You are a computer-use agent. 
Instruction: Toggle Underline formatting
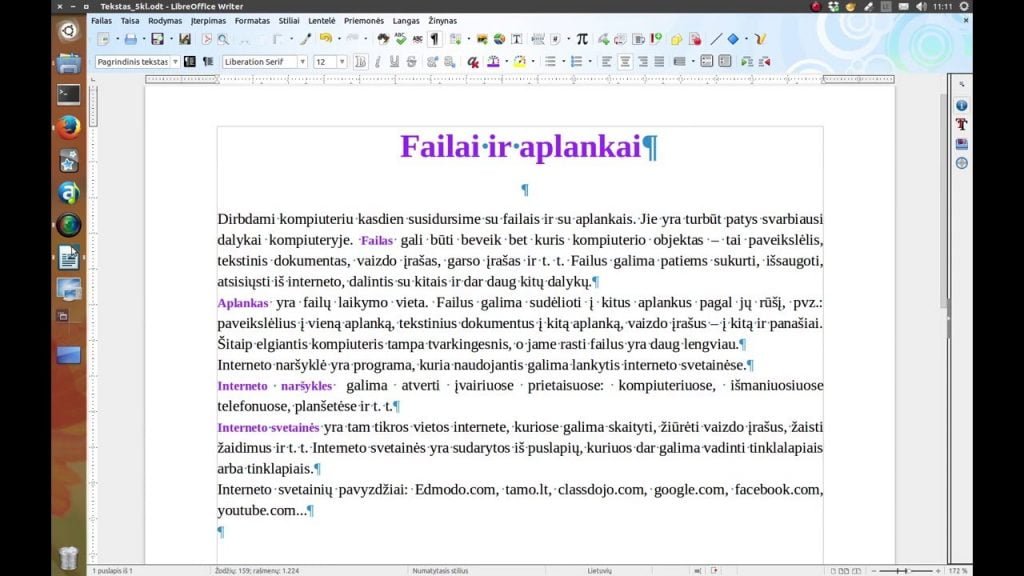pyautogui.click(x=394, y=62)
